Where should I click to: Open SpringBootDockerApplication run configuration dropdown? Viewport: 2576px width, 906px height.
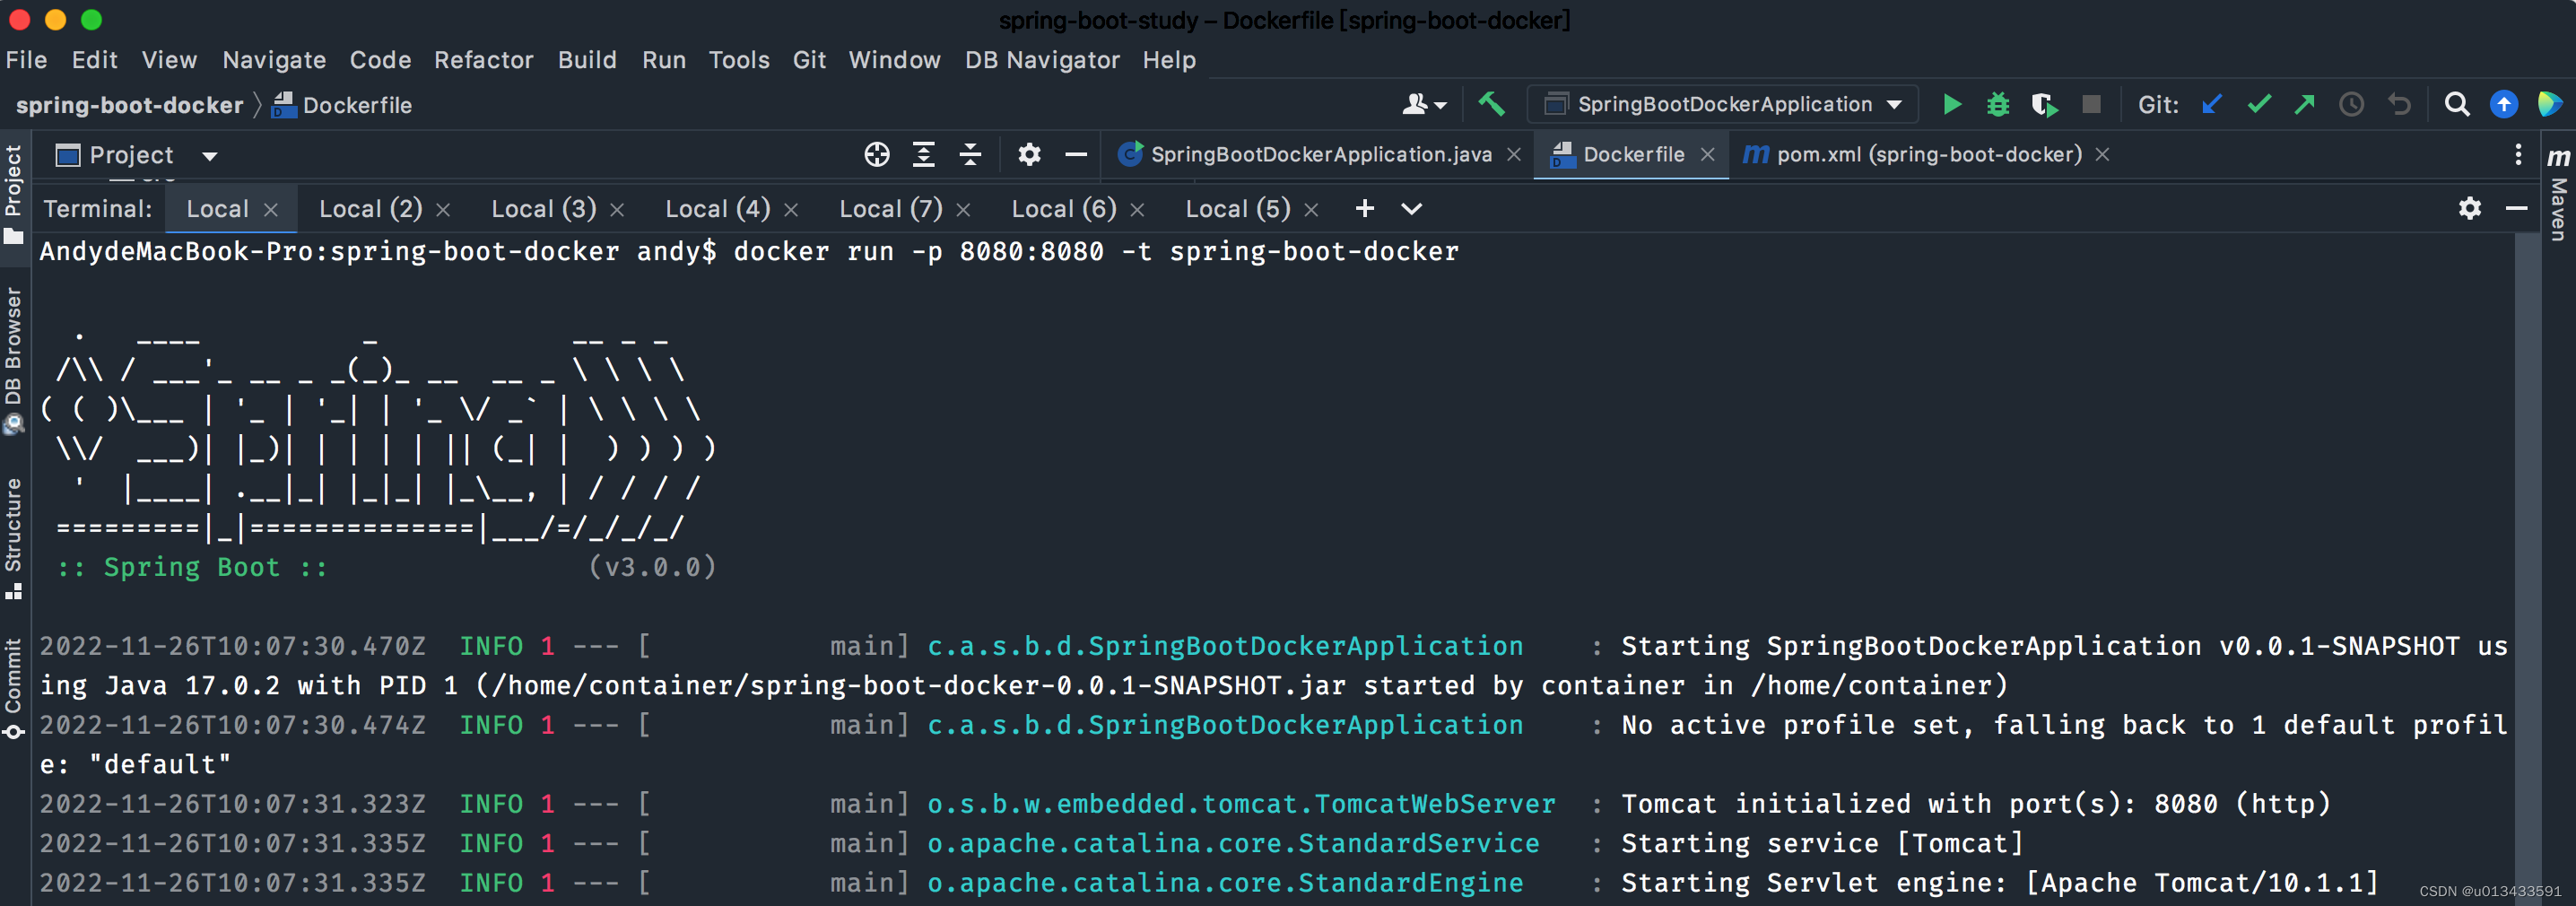click(1725, 104)
